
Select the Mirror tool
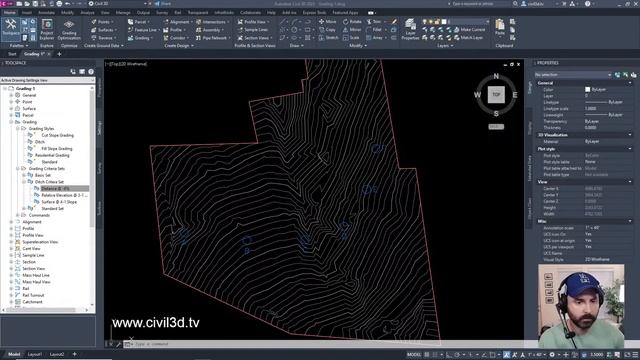pos(352,30)
